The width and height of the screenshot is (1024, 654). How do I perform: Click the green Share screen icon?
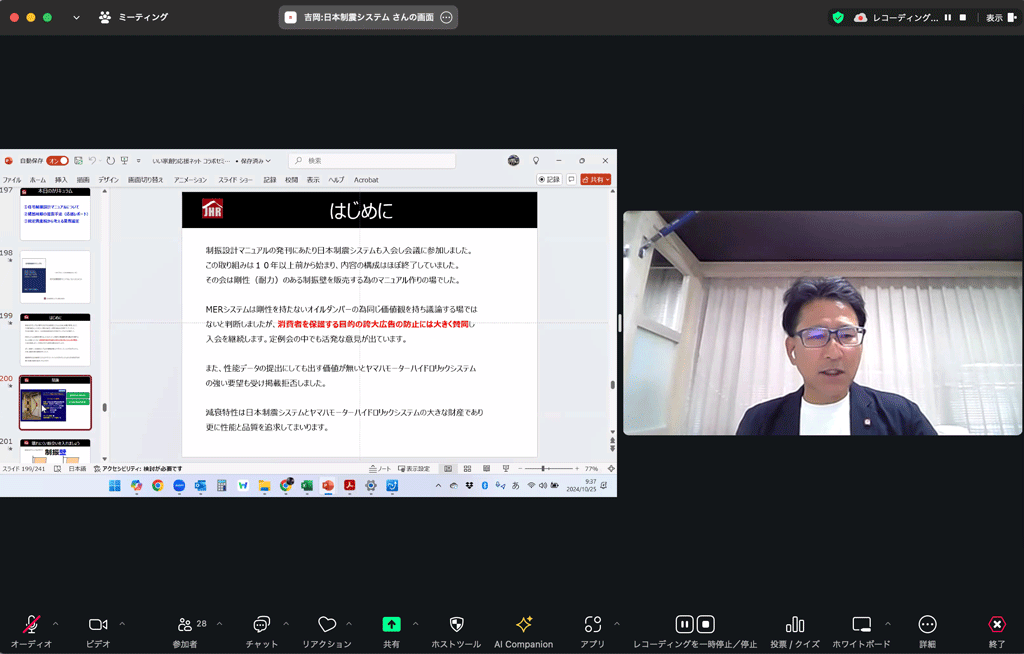coord(391,625)
